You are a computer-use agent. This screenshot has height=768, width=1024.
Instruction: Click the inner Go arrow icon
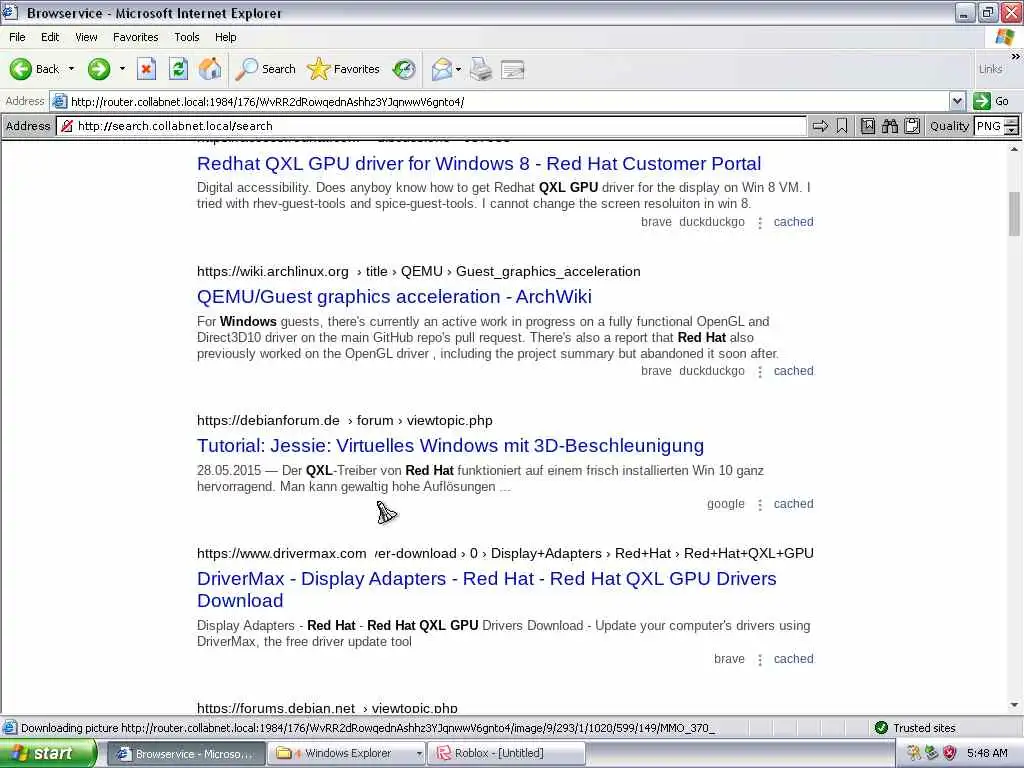point(820,126)
